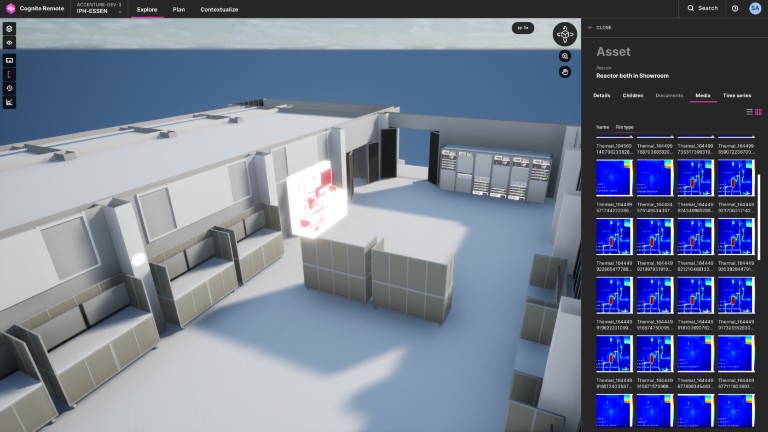The image size is (768, 432).
Task: Open the layers tool in left toolbar
Action: (9, 29)
